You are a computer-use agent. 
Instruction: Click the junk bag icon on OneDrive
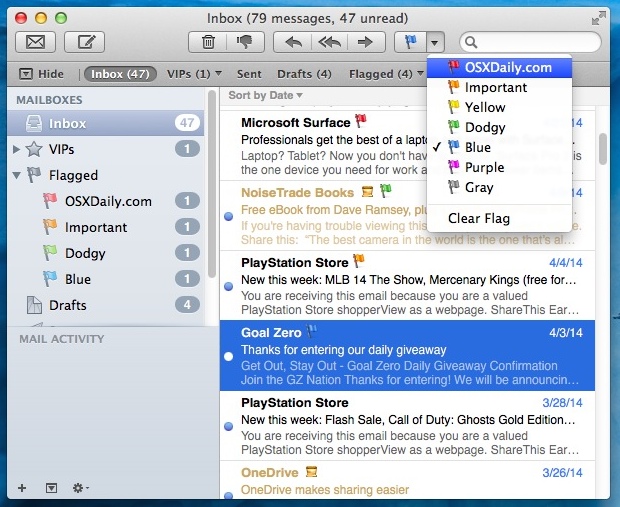(312, 471)
